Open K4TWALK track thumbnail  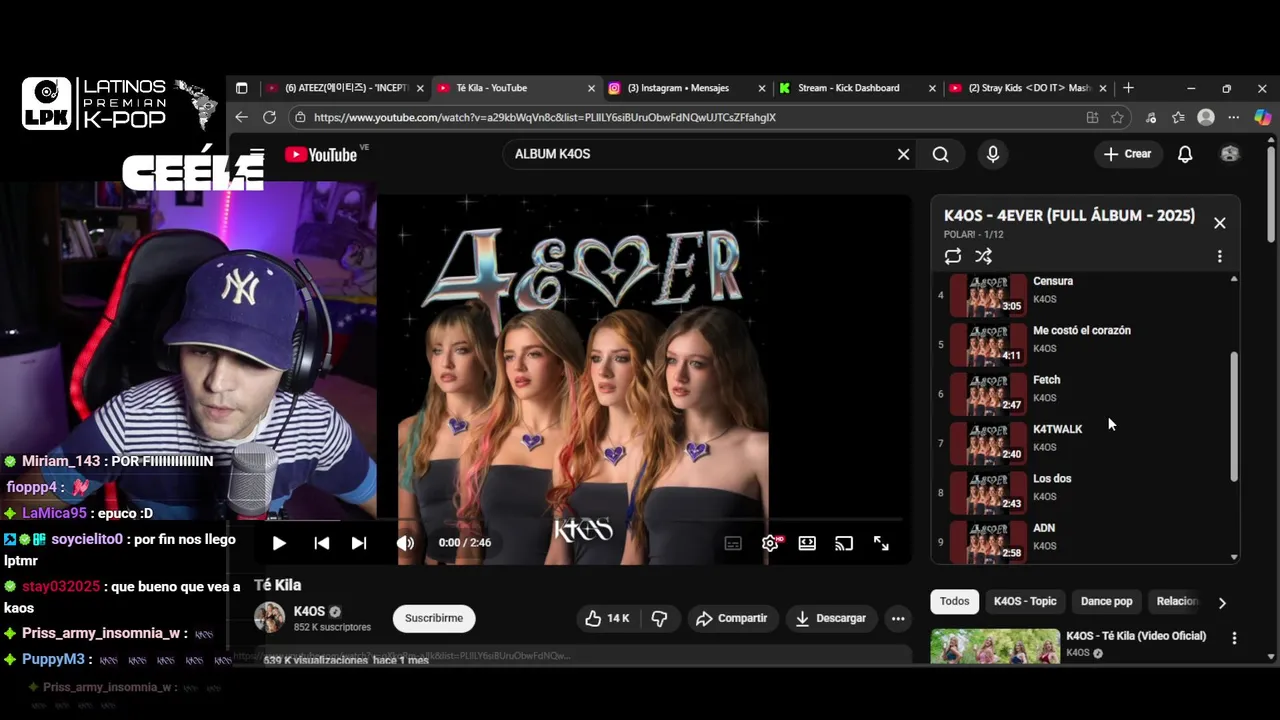pos(988,443)
